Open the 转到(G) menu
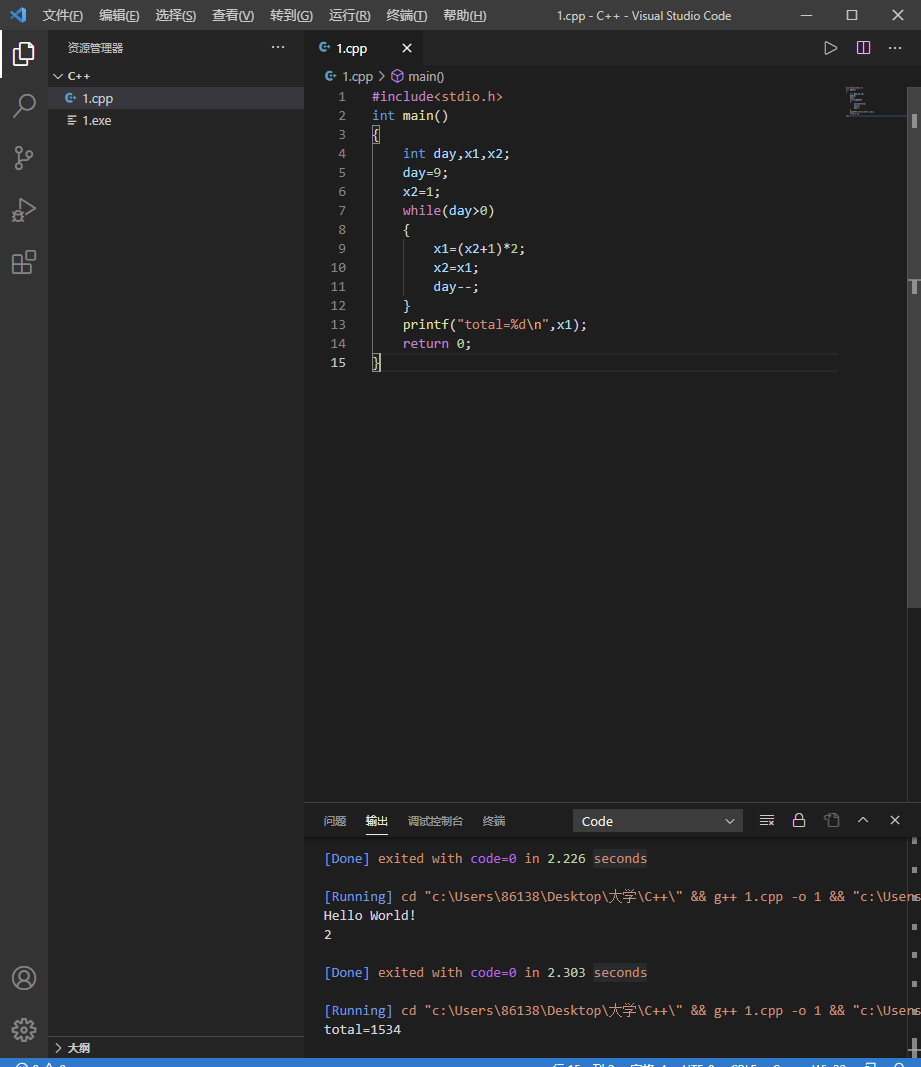 click(291, 16)
